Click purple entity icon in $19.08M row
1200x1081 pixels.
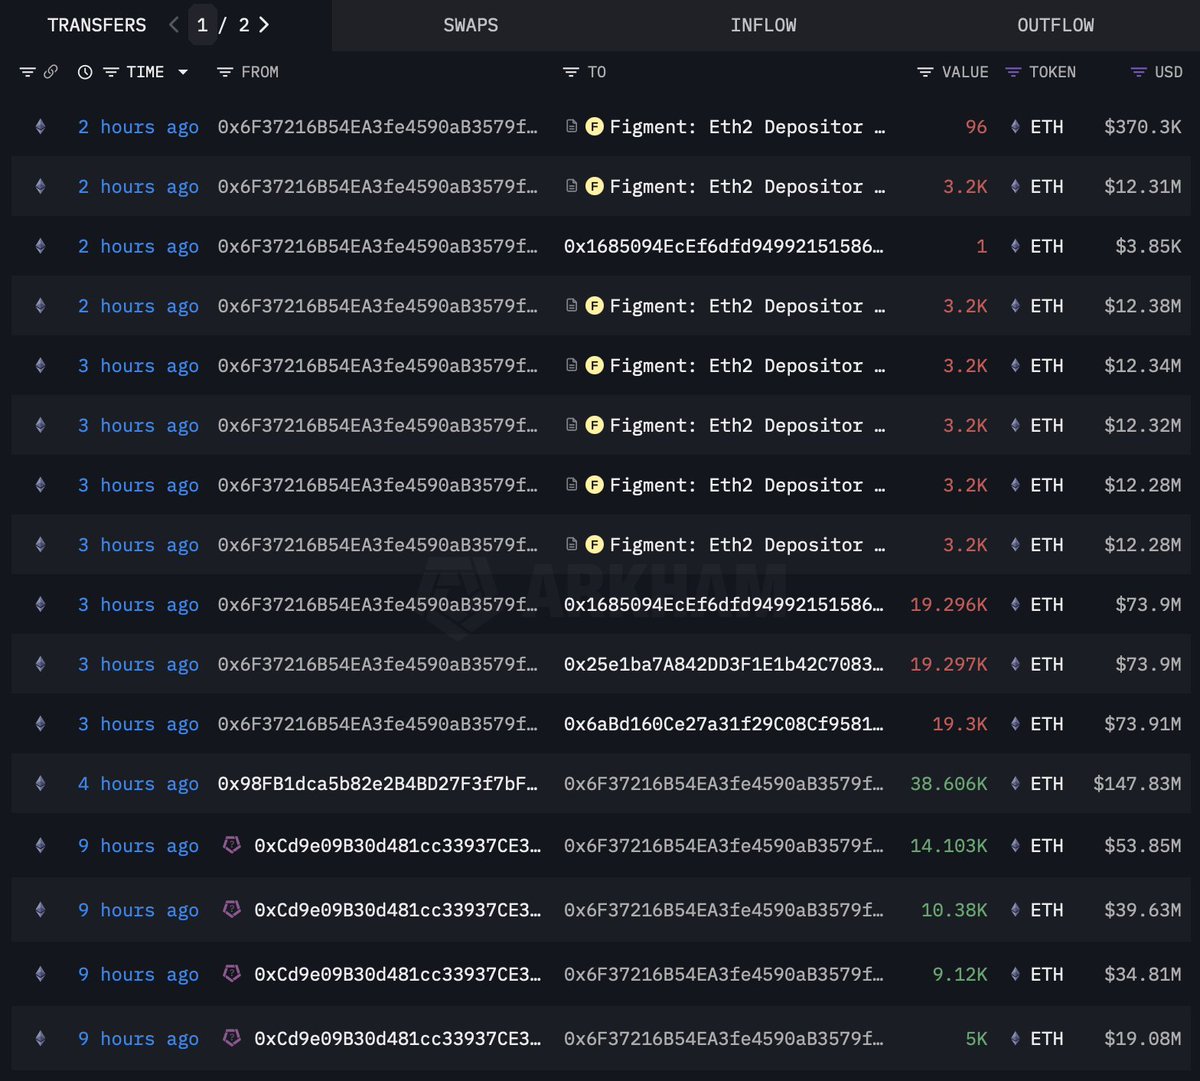coord(232,1037)
